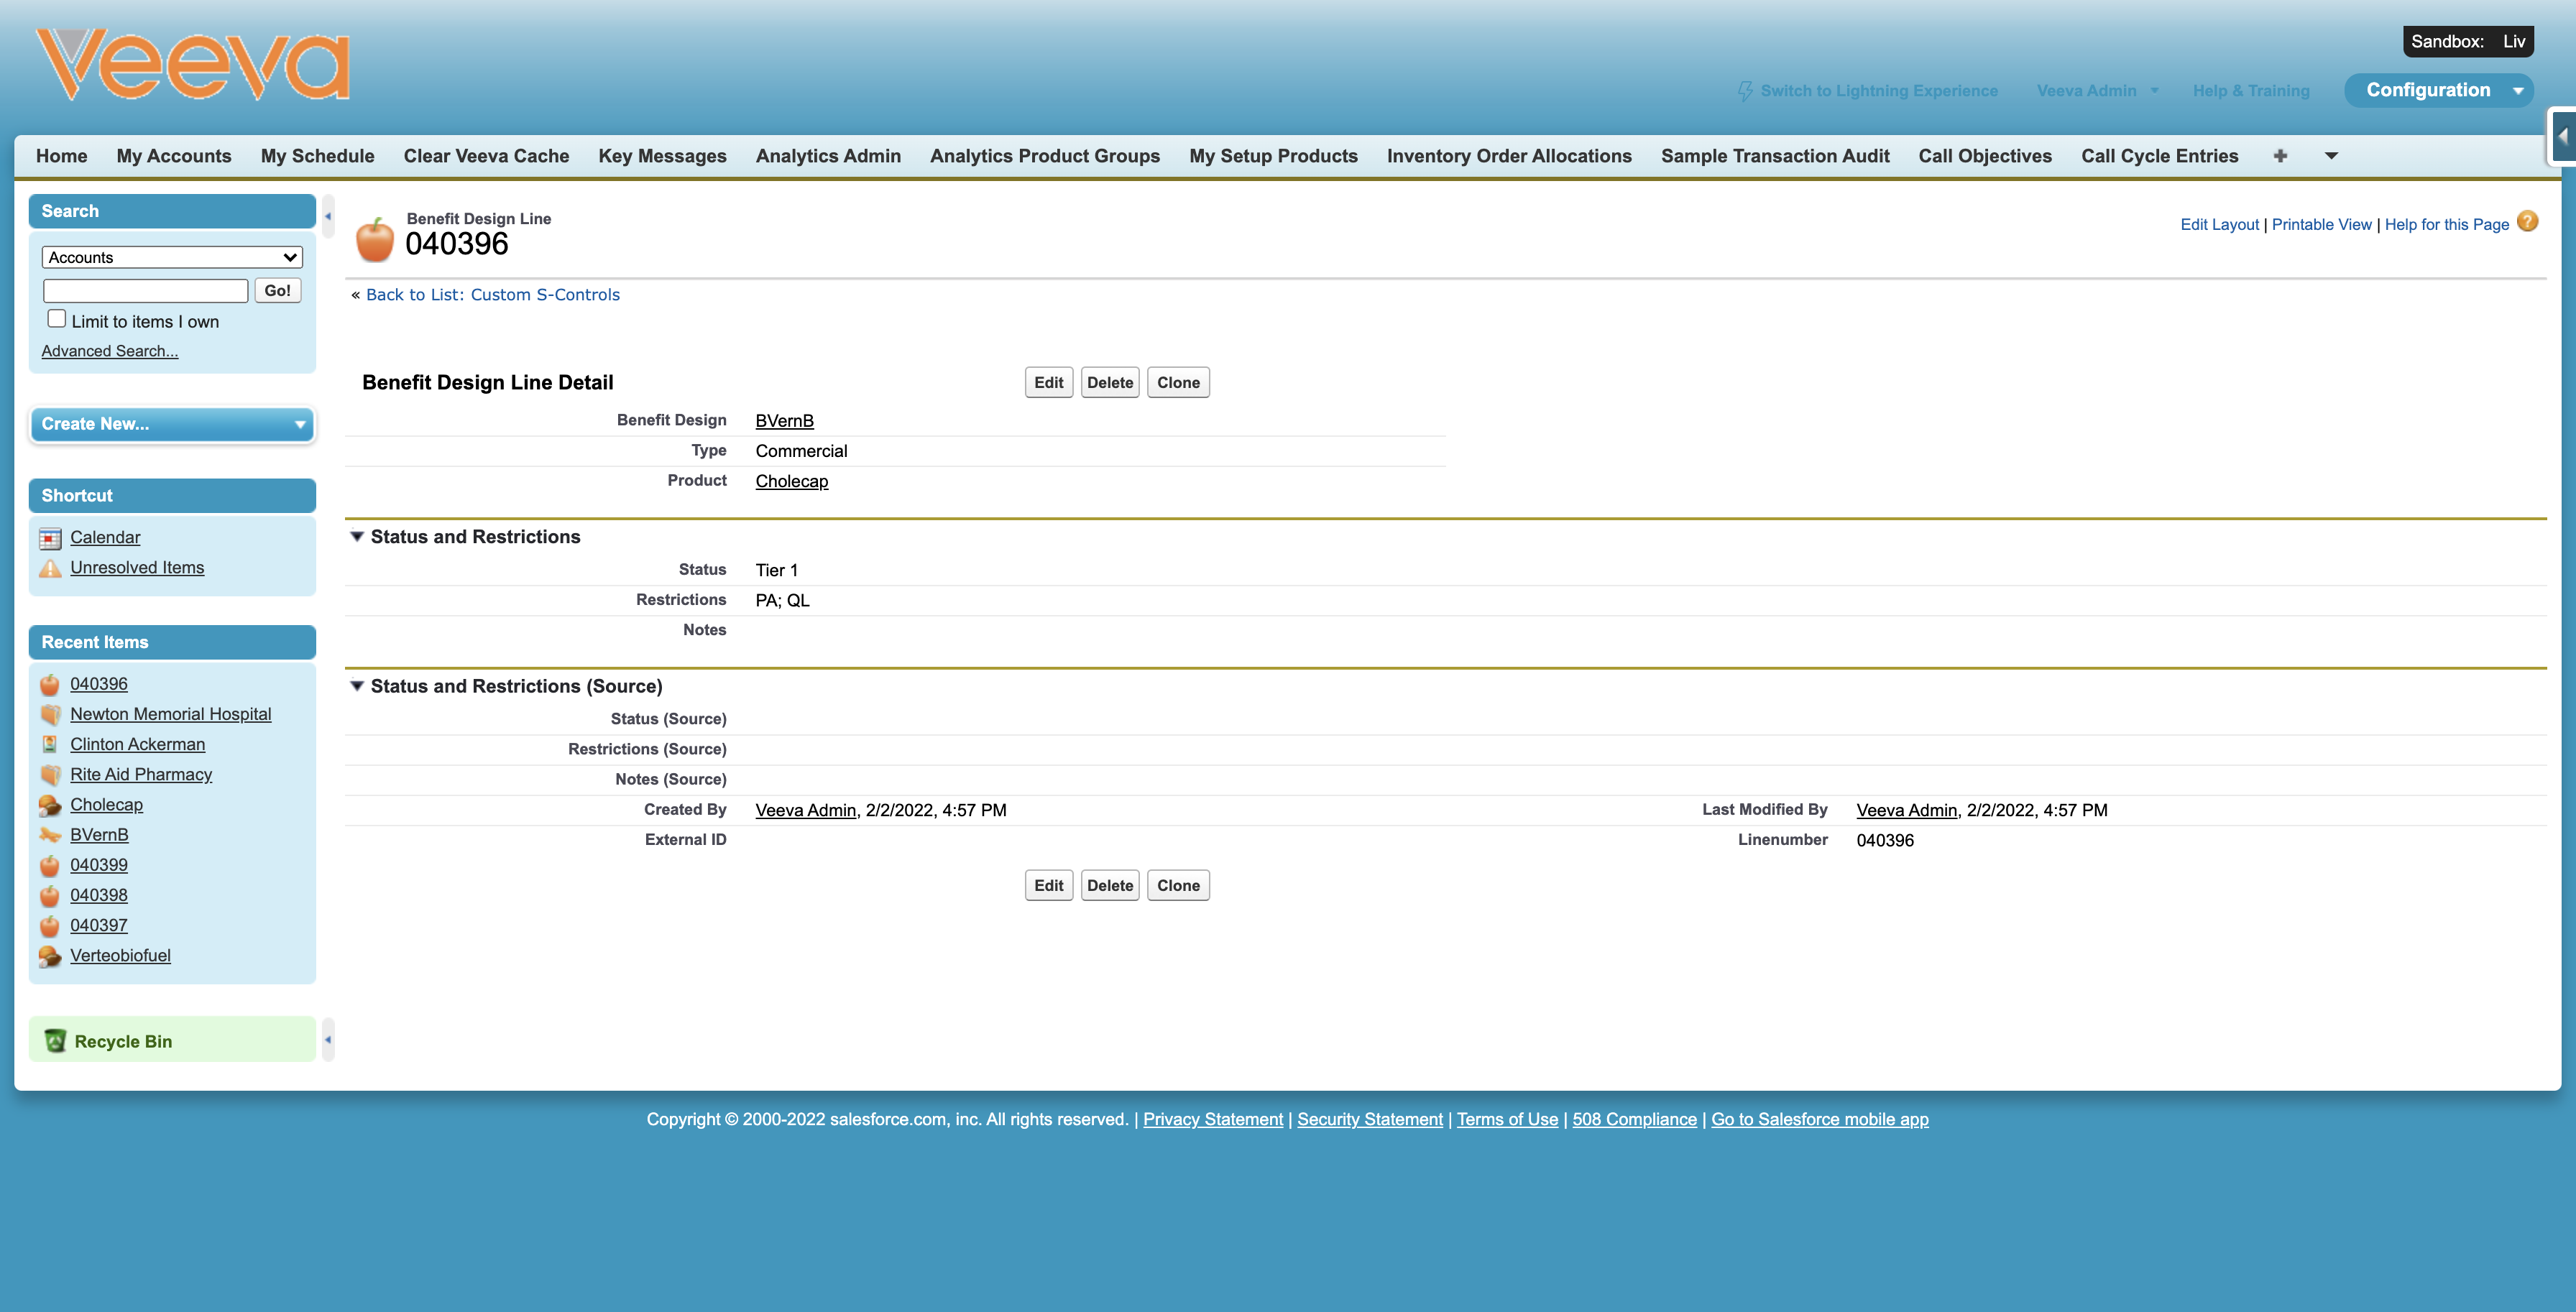2576x1312 pixels.
Task: Collapse Status and Restrictions (Source) section
Action: point(357,686)
